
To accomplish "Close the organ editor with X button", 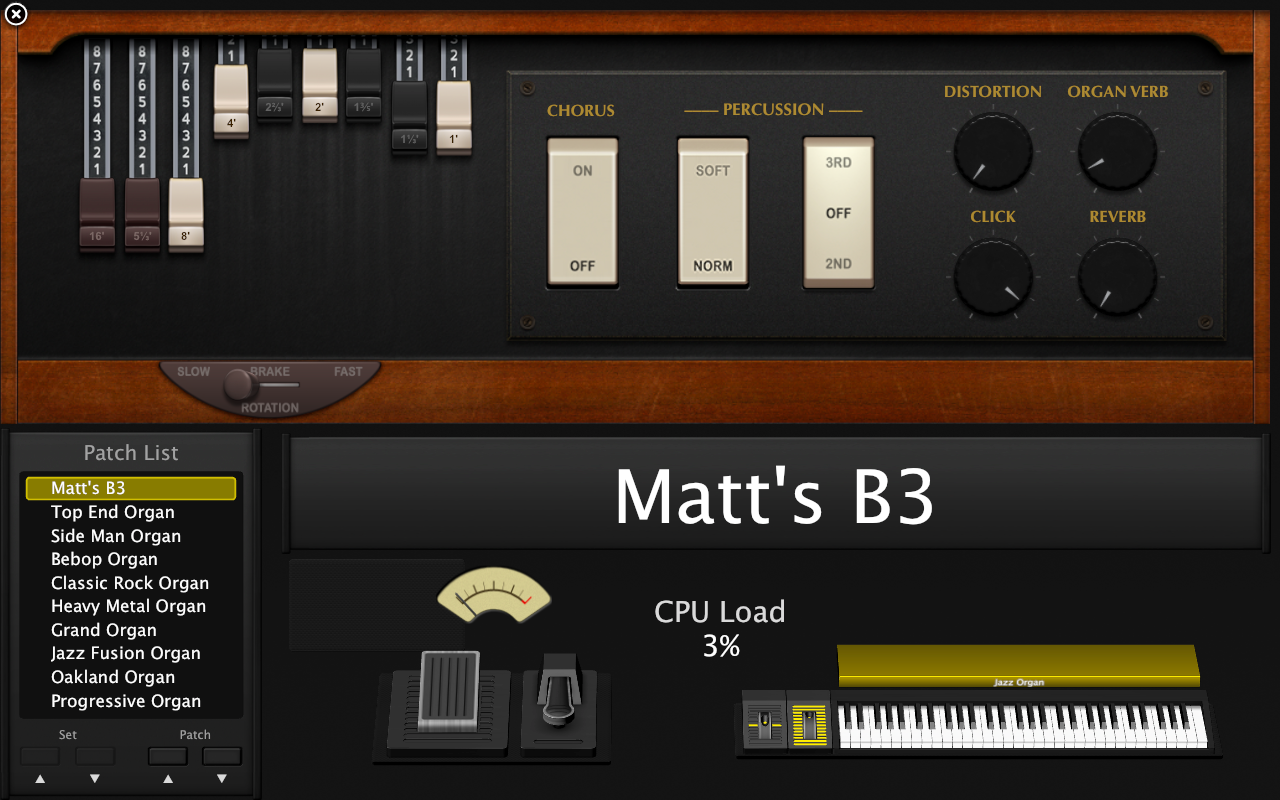I will coord(16,14).
